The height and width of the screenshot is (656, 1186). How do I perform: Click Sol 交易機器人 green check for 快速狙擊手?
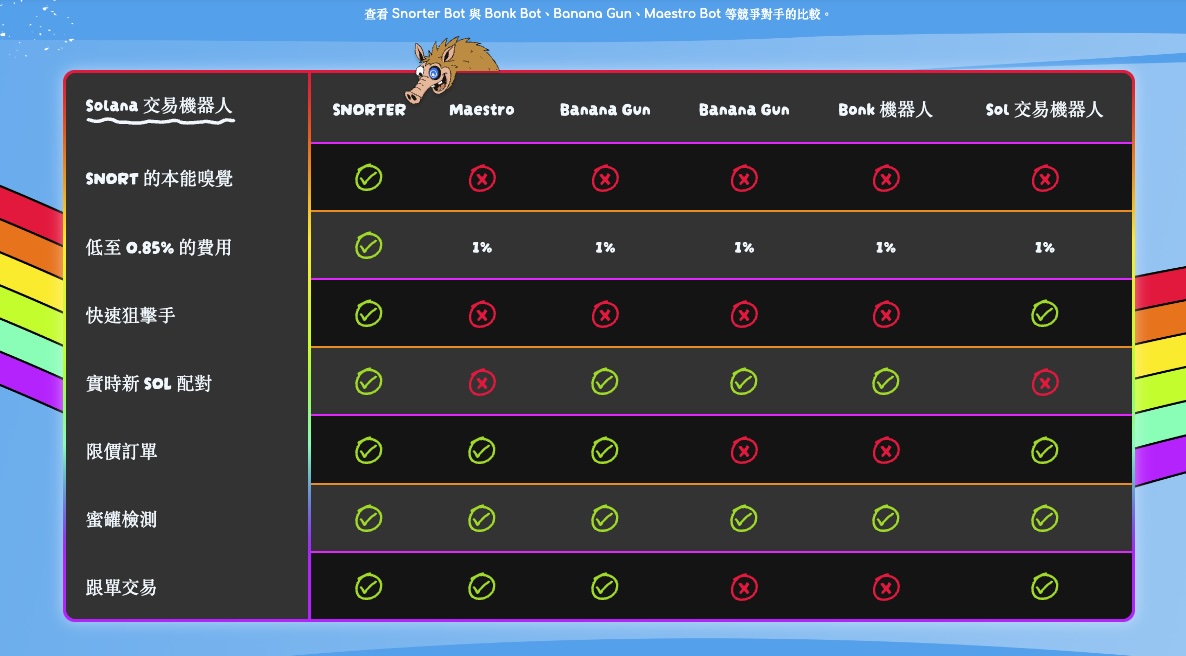1044,315
